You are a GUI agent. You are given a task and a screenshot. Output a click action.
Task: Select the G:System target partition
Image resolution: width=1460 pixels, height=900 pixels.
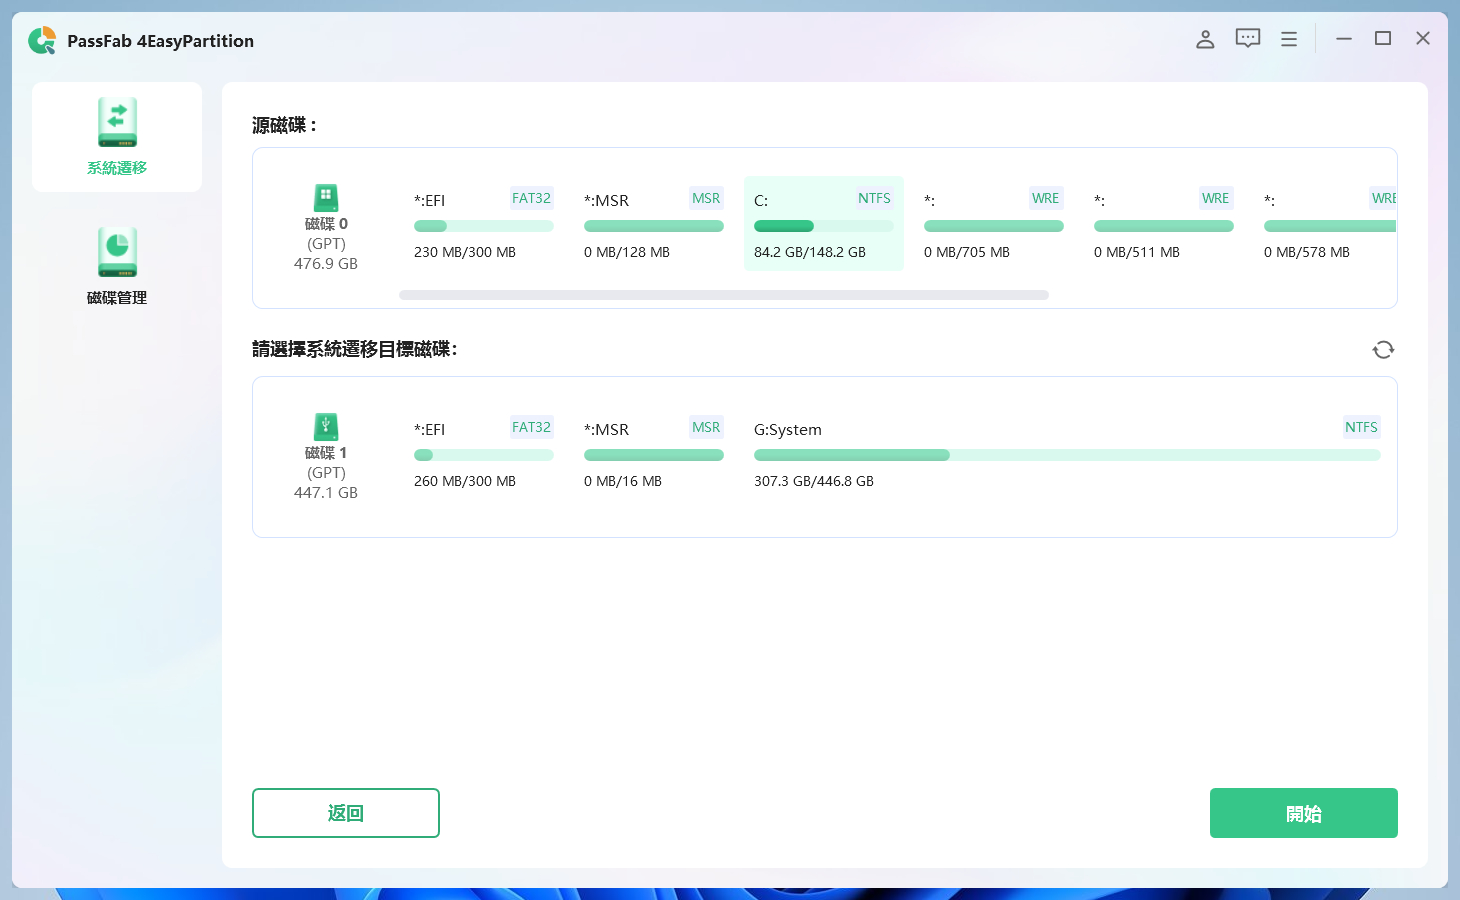coord(1066,456)
